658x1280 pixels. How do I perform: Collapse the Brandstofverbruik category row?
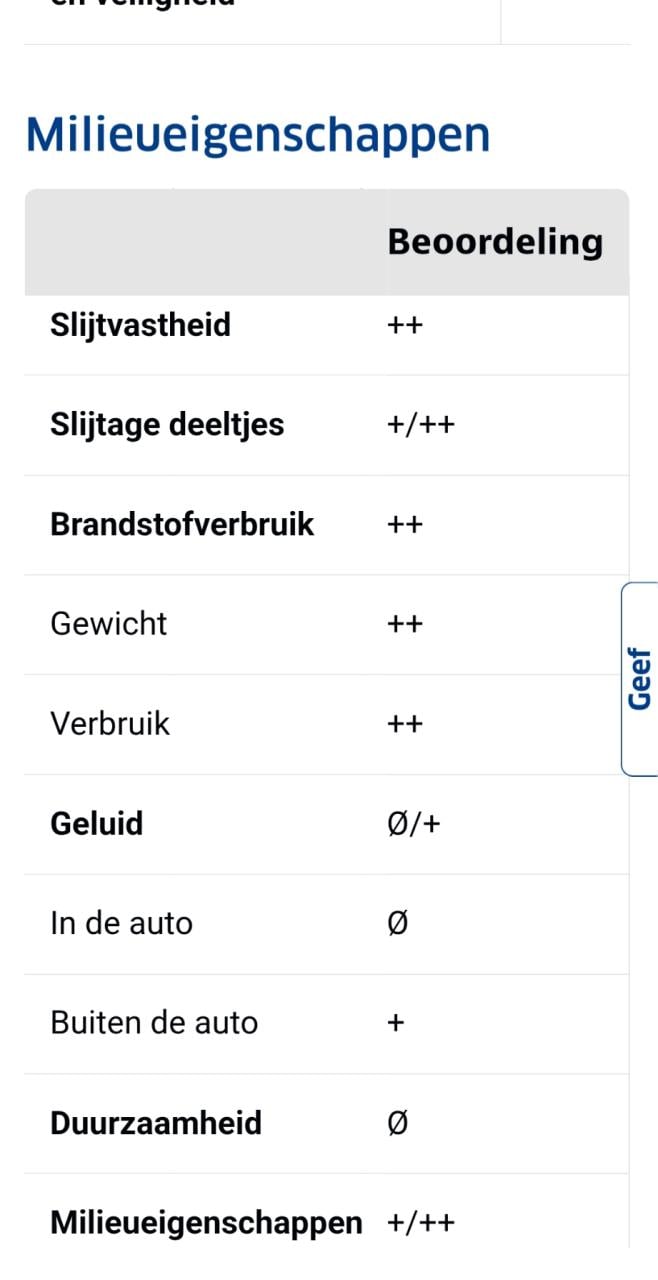183,523
